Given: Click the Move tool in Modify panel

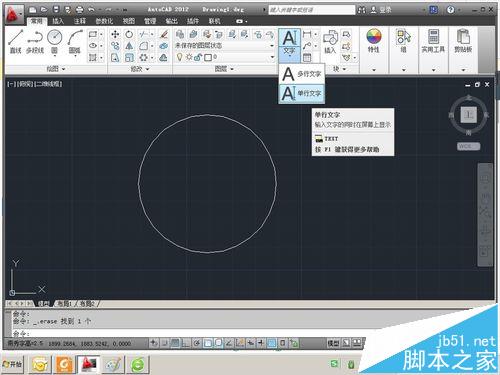Looking at the screenshot, I should [x=115, y=34].
